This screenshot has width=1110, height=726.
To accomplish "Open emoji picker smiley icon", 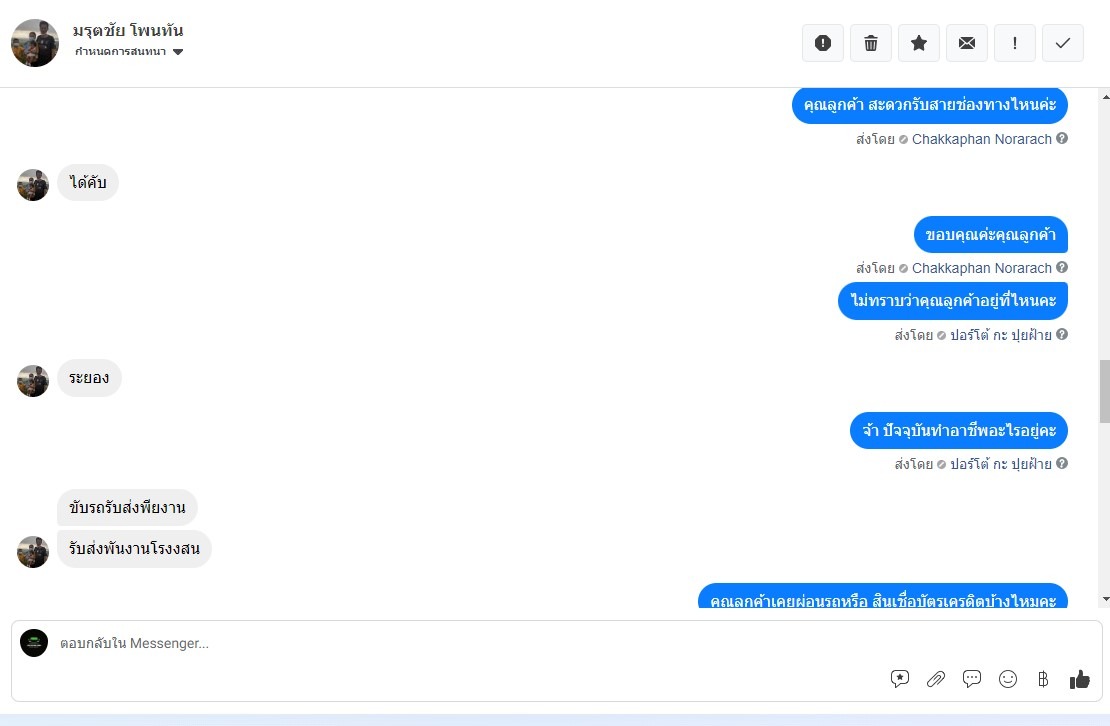I will click(1008, 679).
